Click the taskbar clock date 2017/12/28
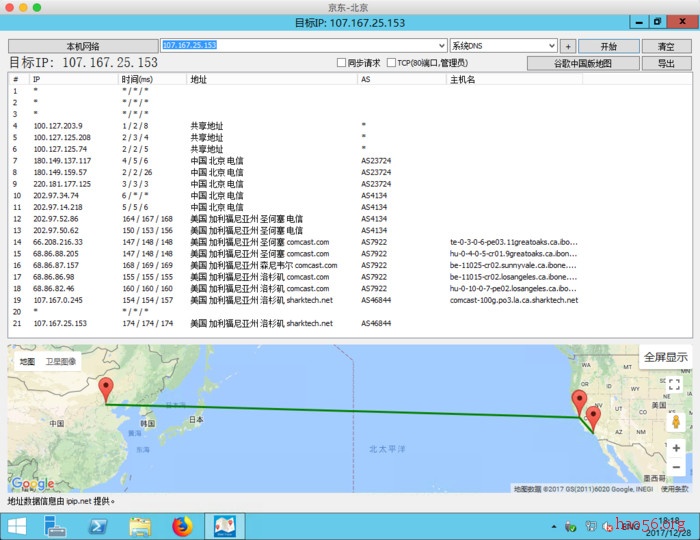This screenshot has height=540, width=700. [x=668, y=532]
